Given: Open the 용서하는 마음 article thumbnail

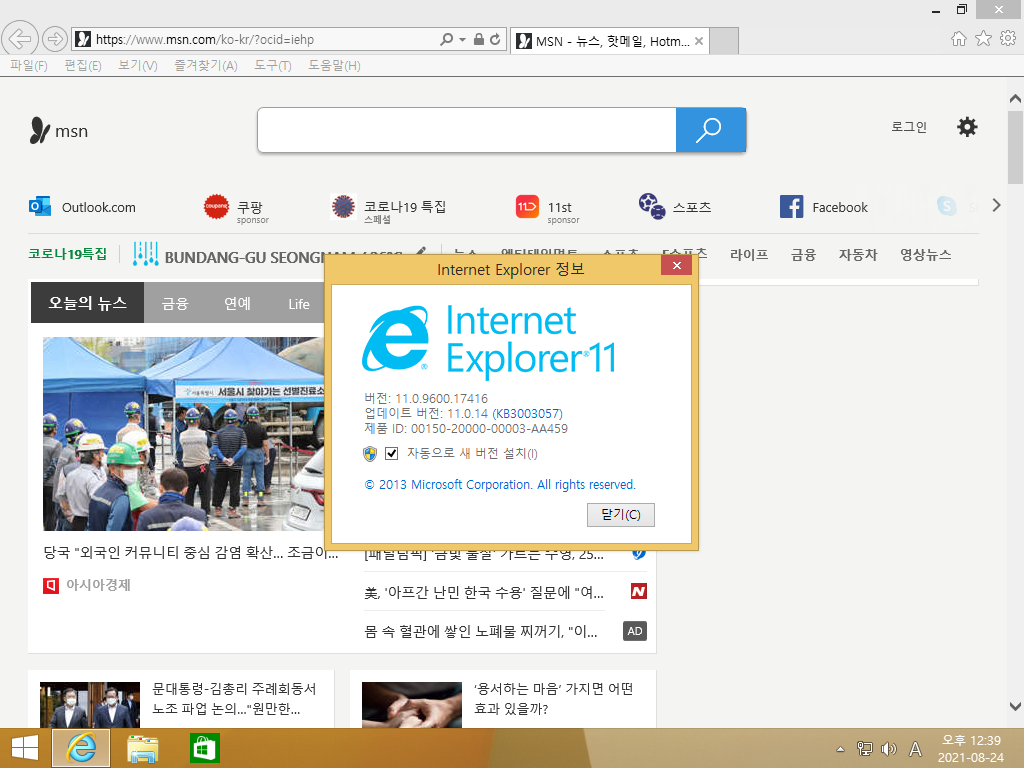Looking at the screenshot, I should (x=411, y=705).
